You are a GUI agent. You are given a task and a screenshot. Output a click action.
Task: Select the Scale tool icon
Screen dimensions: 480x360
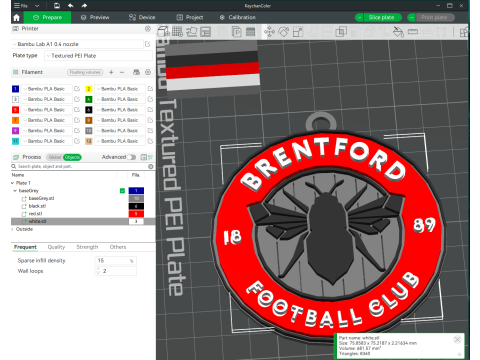pyautogui.click(x=298, y=32)
